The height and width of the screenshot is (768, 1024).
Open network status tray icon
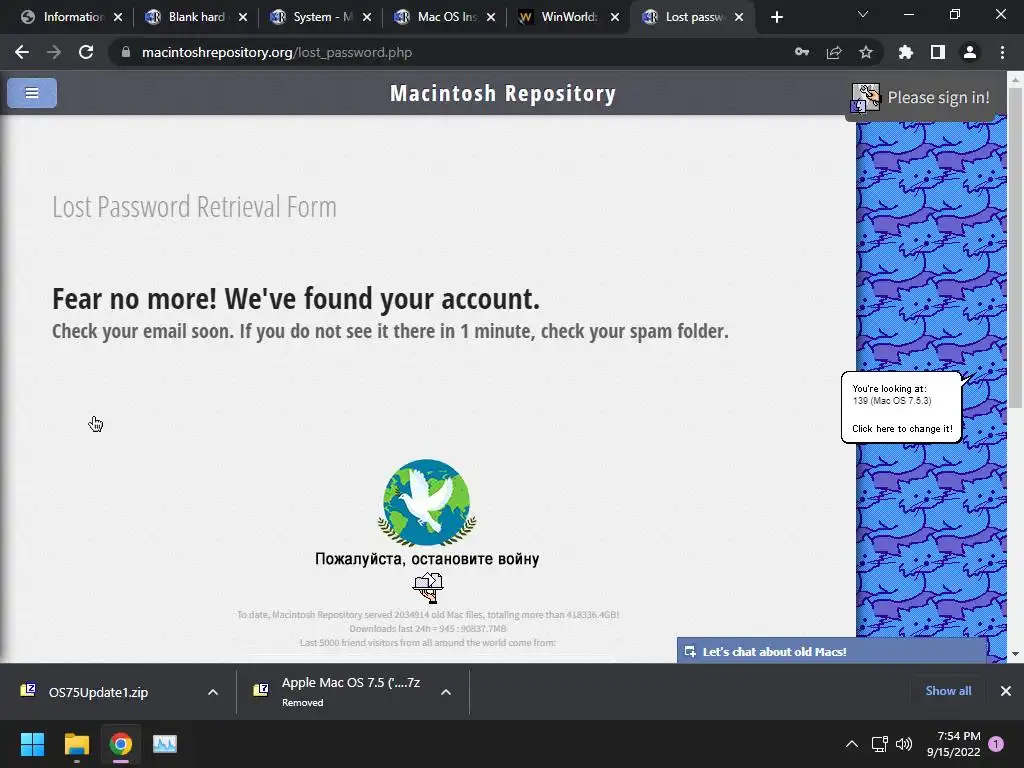pos(879,744)
